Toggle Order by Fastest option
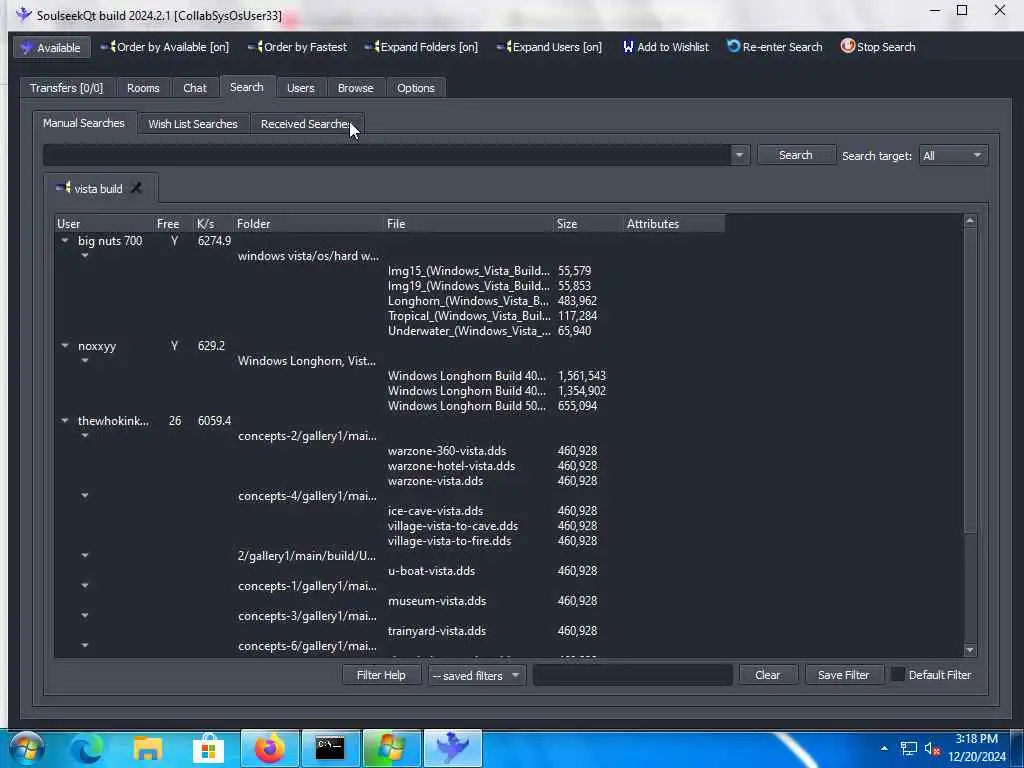 click(297, 47)
